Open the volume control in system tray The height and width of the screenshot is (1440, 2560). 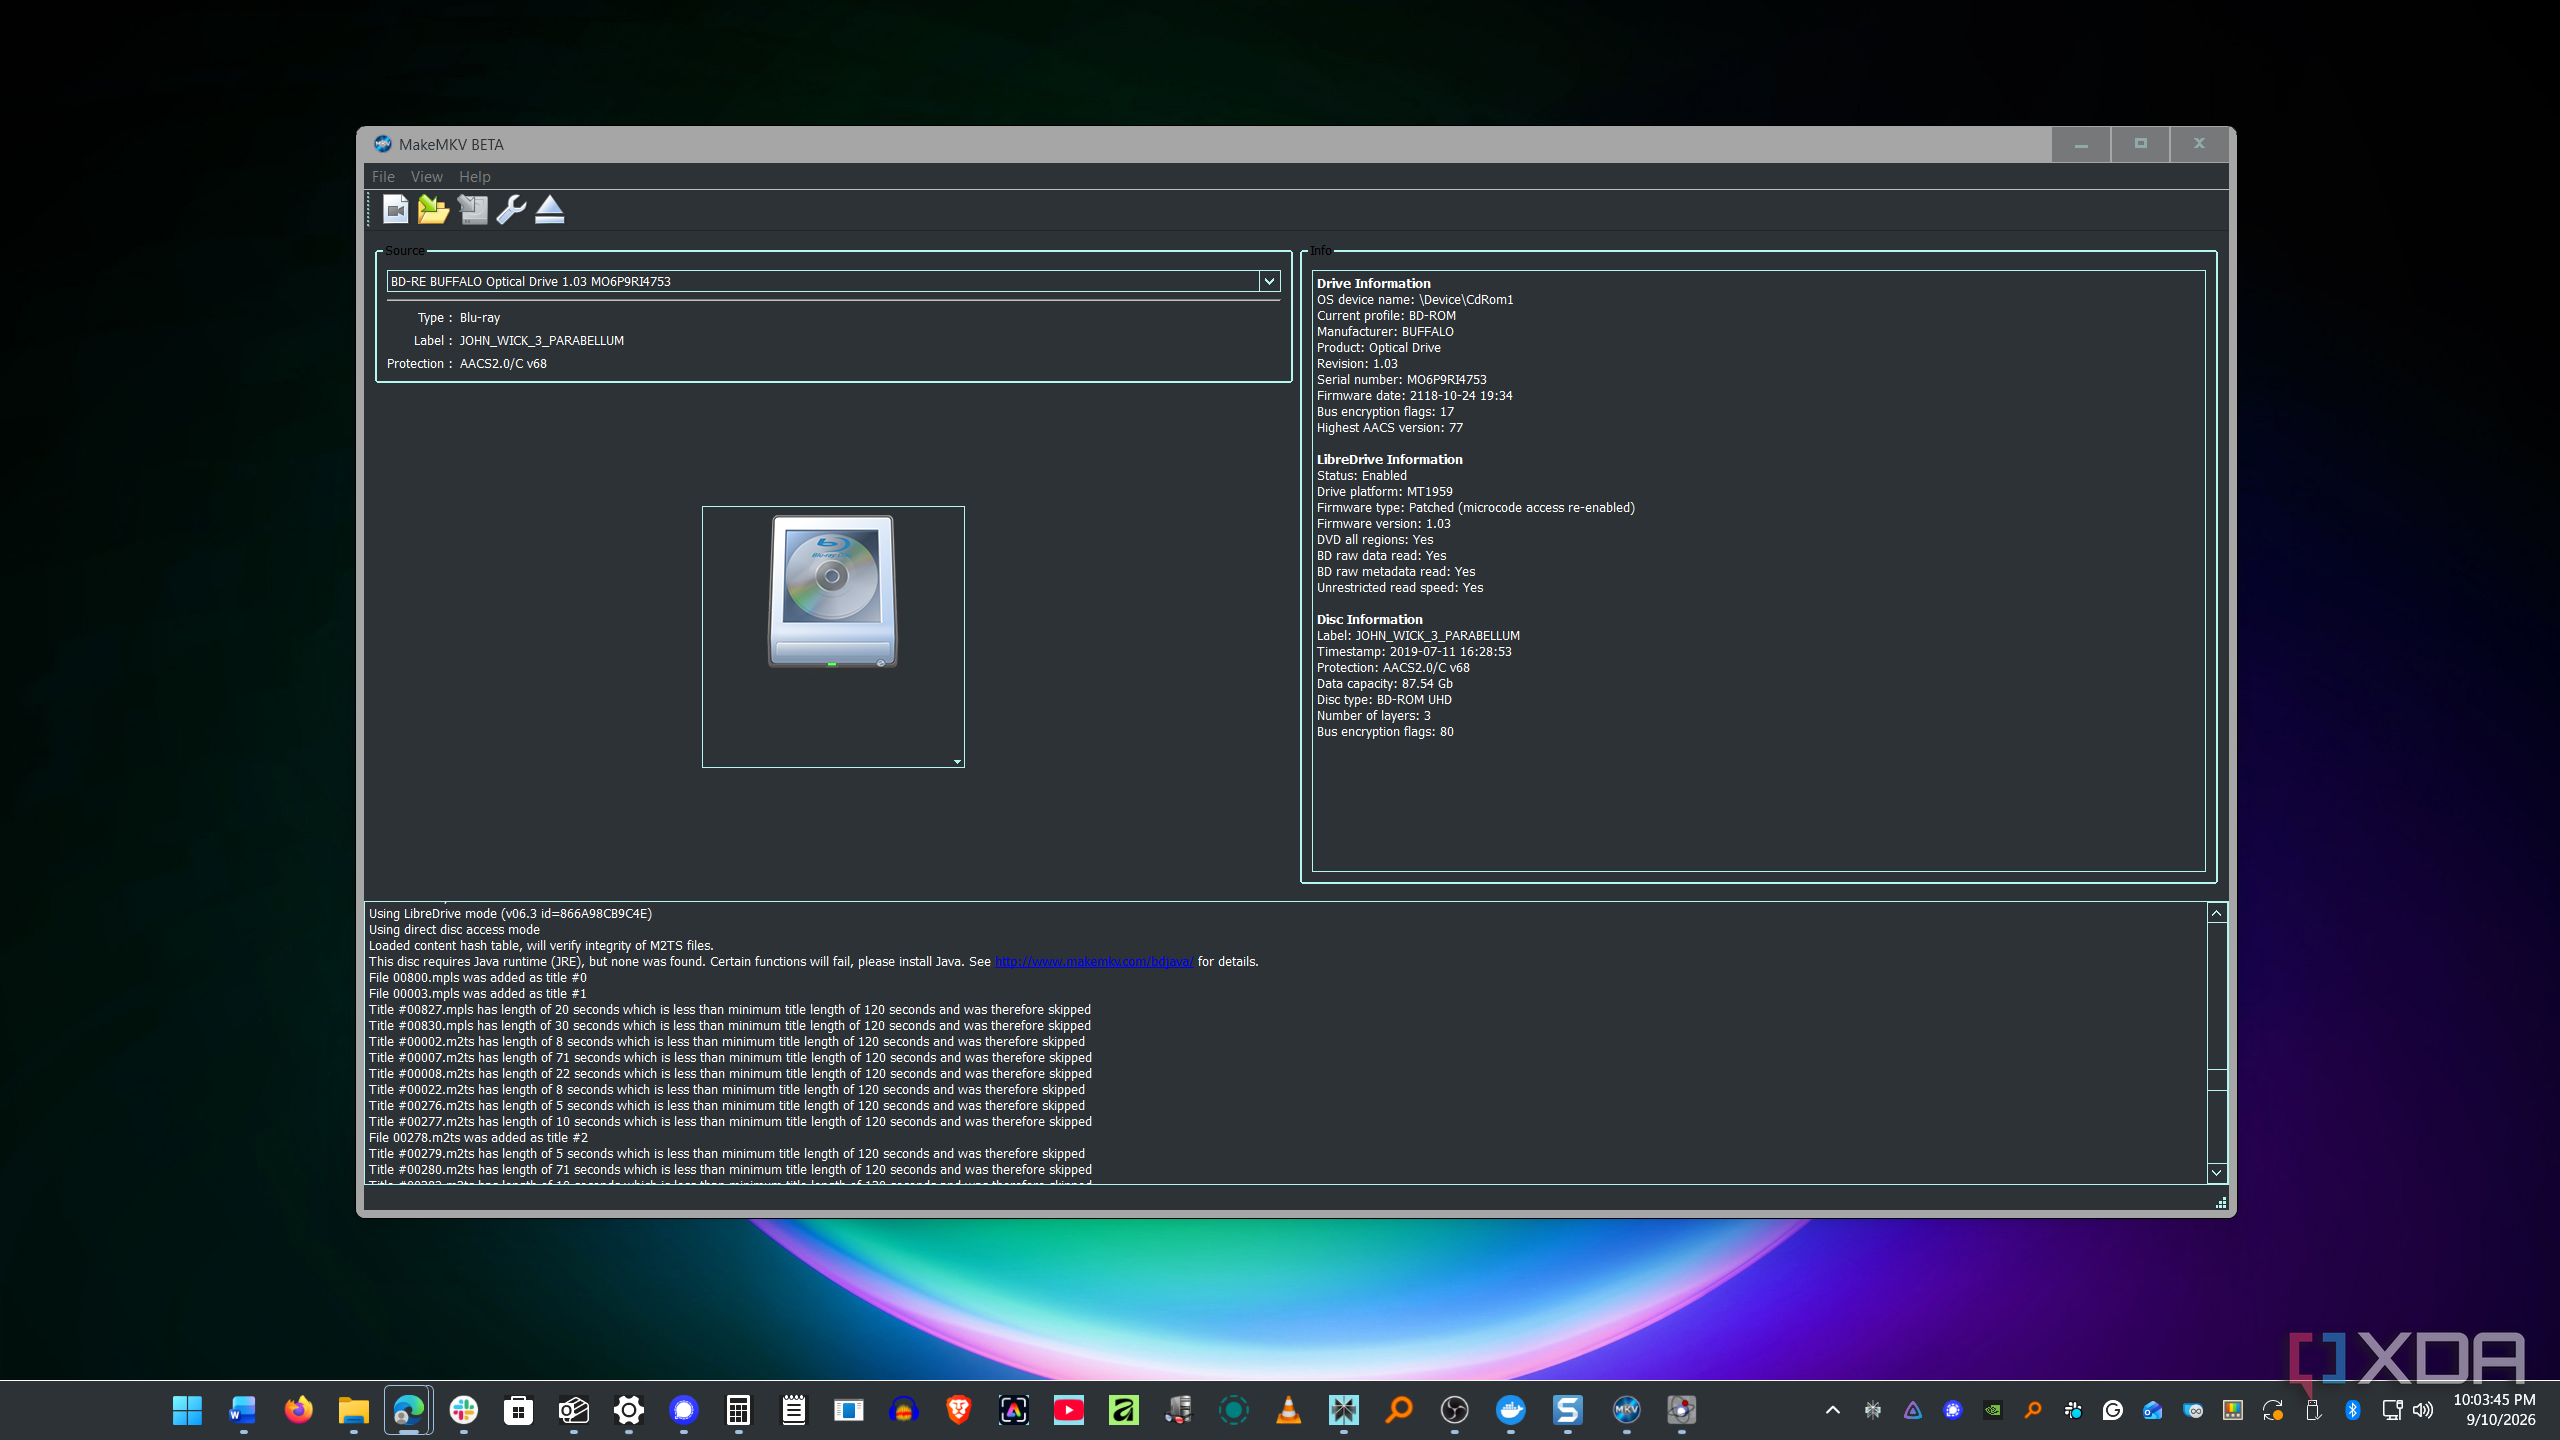tap(2422, 1410)
